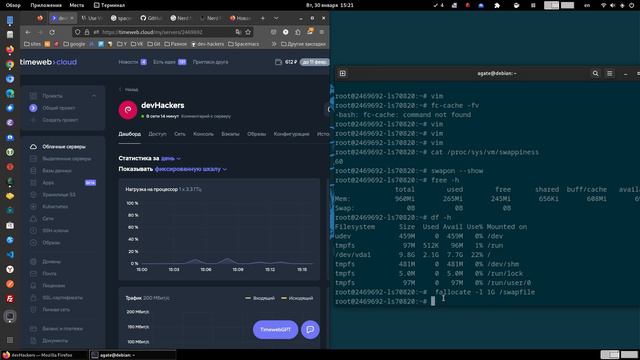Open new tab in terminal window
Image resolution: width=640 pixels, height=360 pixels.
coord(342,73)
